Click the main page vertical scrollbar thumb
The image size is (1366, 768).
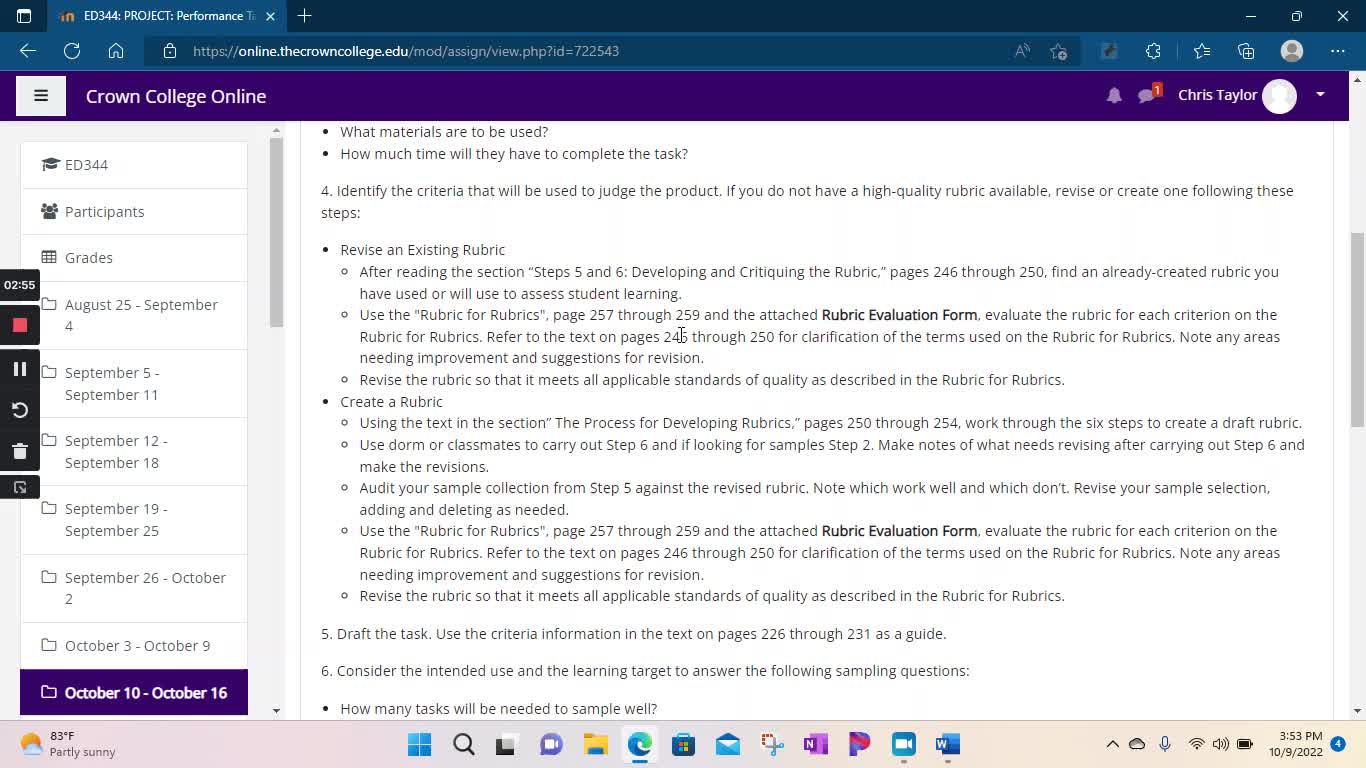pos(1357,330)
